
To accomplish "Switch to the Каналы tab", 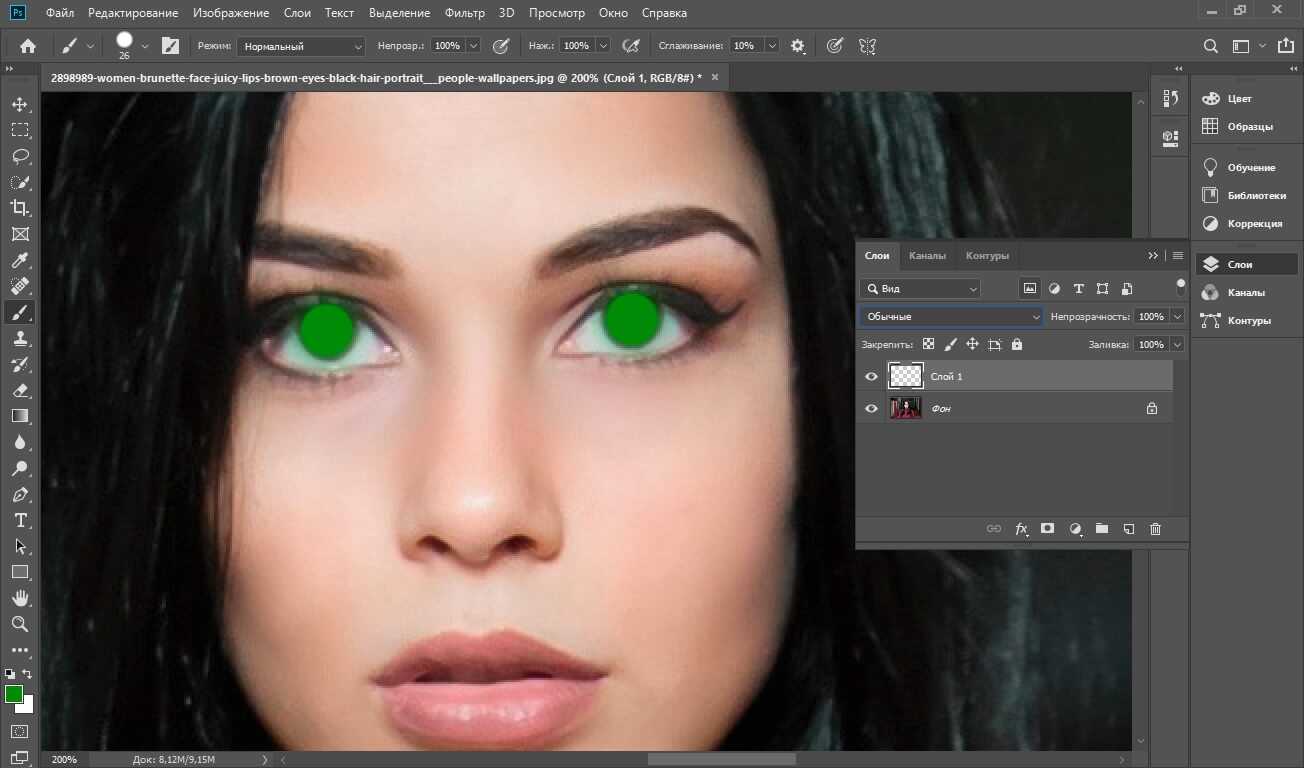I will tap(927, 256).
